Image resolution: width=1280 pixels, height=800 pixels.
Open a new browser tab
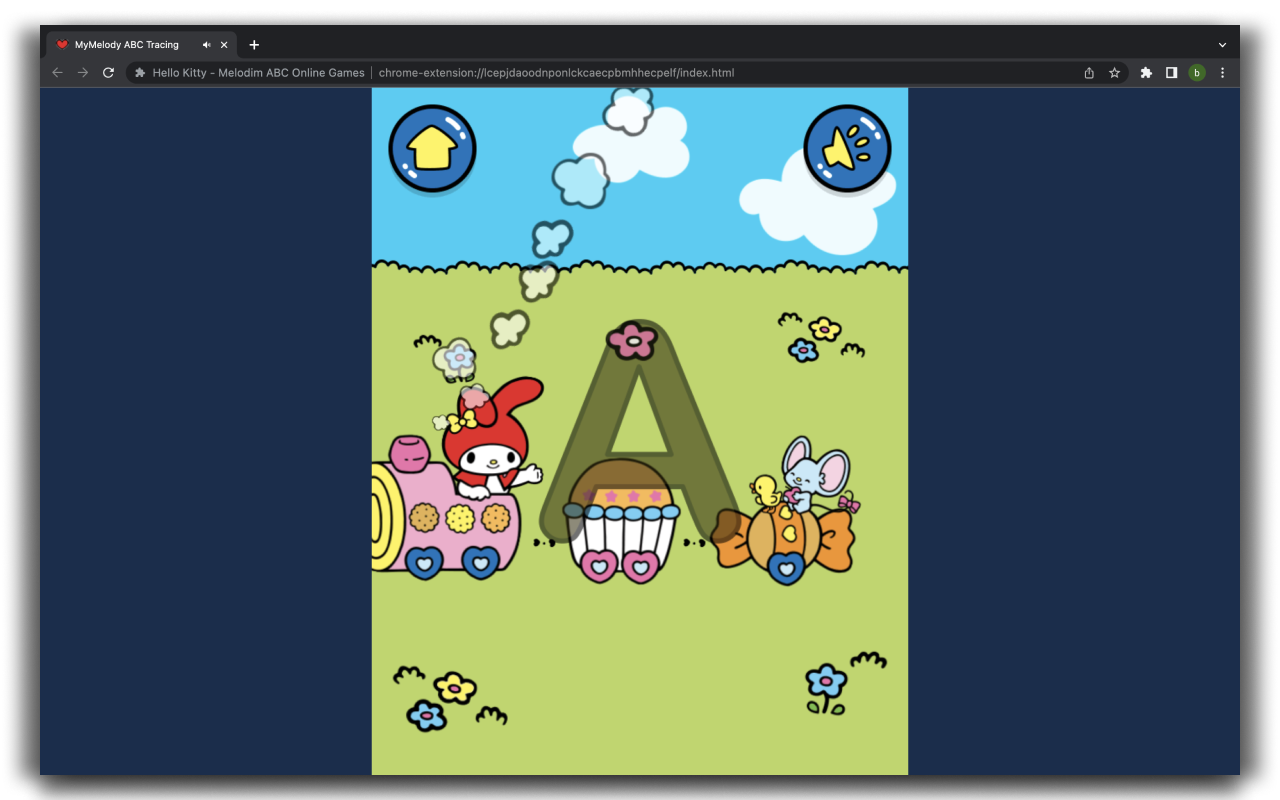(x=254, y=45)
